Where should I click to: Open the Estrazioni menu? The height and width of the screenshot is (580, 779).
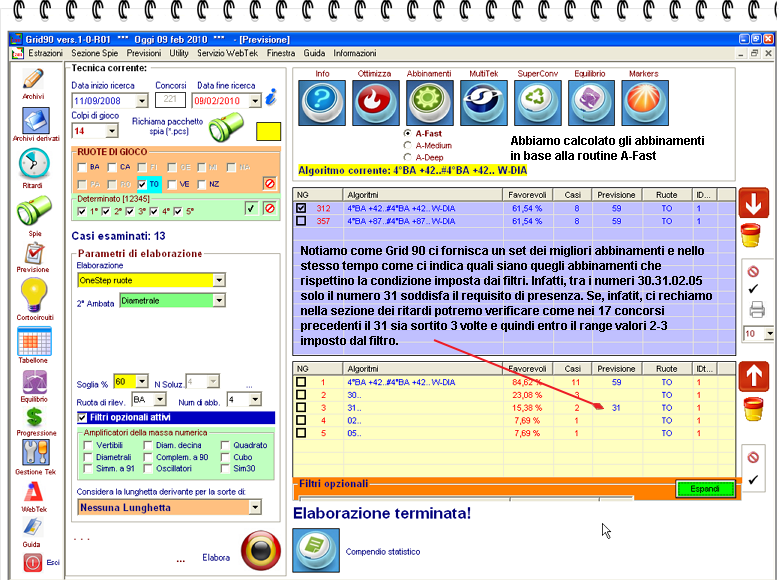coord(45,53)
